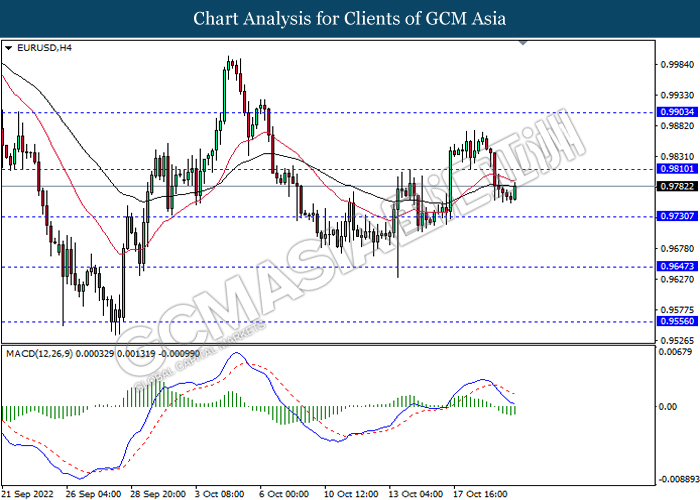This screenshot has width=700, height=500.
Task: Click the 26 Sep 04:00 time label
Action: pos(93,494)
